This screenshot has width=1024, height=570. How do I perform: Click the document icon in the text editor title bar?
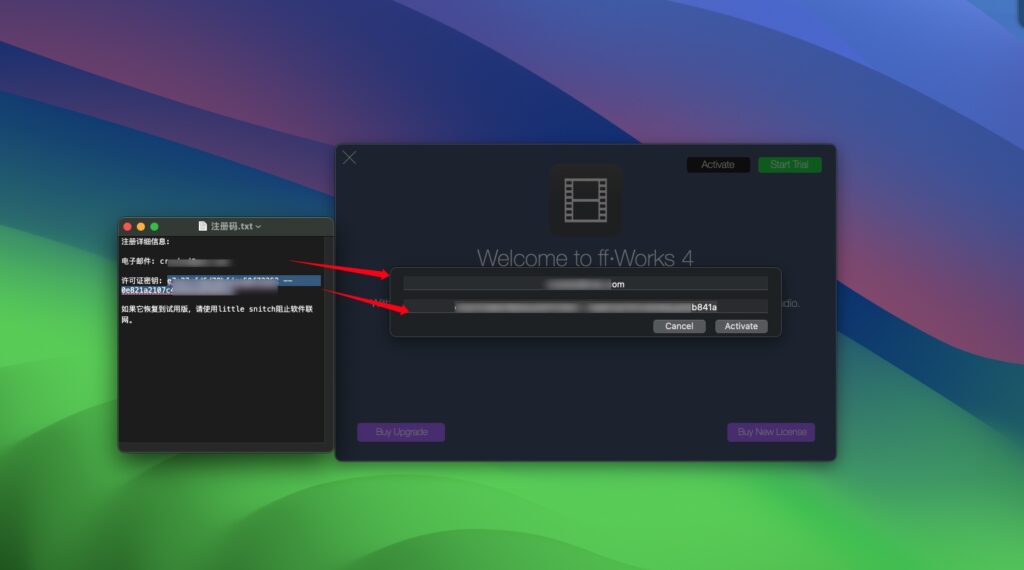[x=202, y=226]
